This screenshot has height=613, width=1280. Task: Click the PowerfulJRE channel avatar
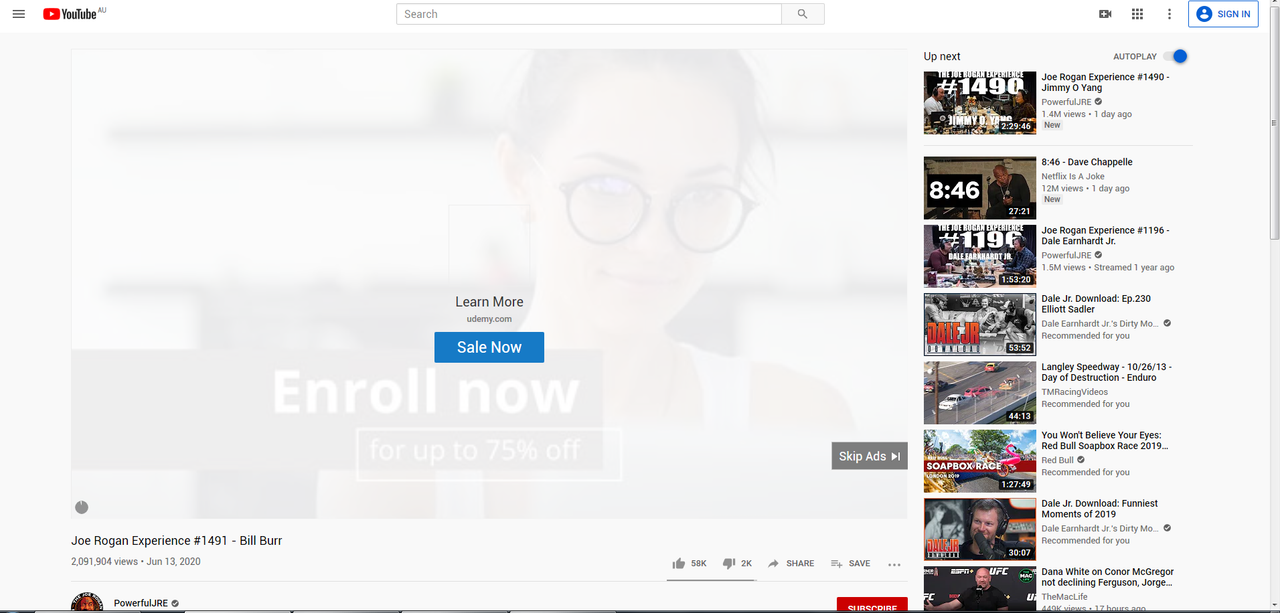[x=87, y=603]
